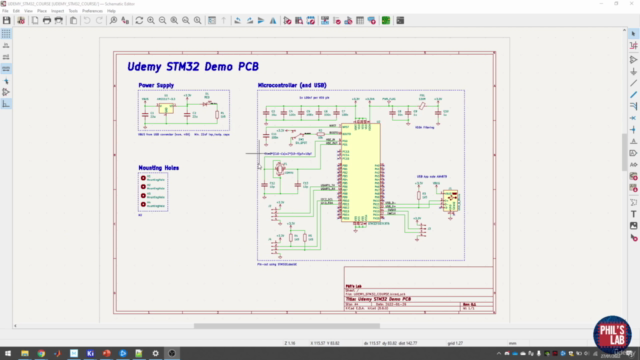Select the Draw Wire tool
The image size is (640, 360).
click(633, 83)
